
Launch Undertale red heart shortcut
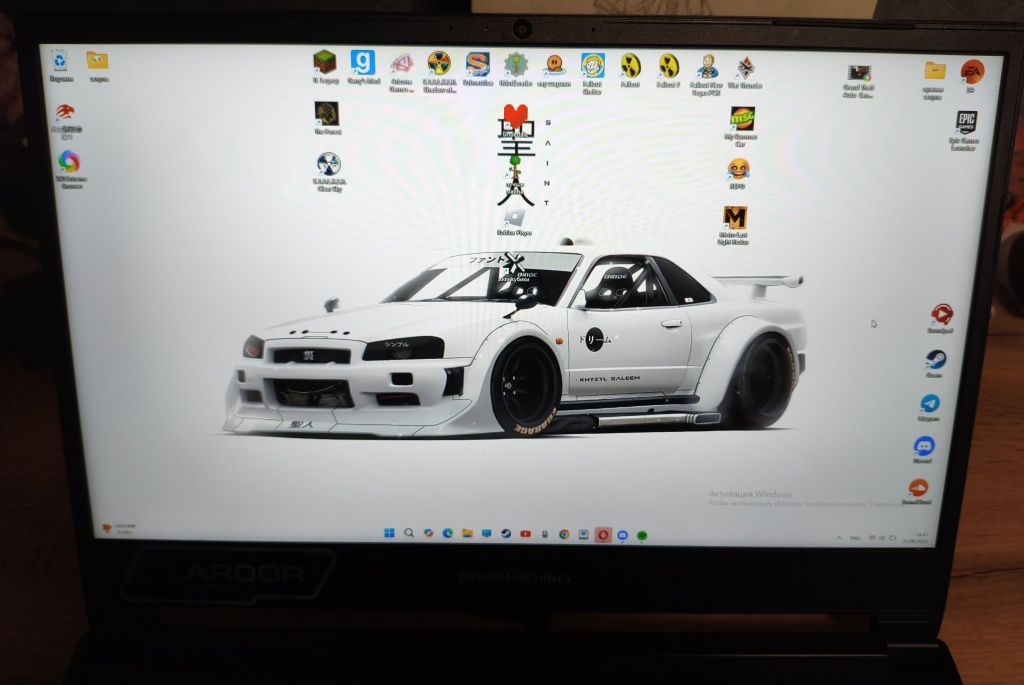pos(515,121)
